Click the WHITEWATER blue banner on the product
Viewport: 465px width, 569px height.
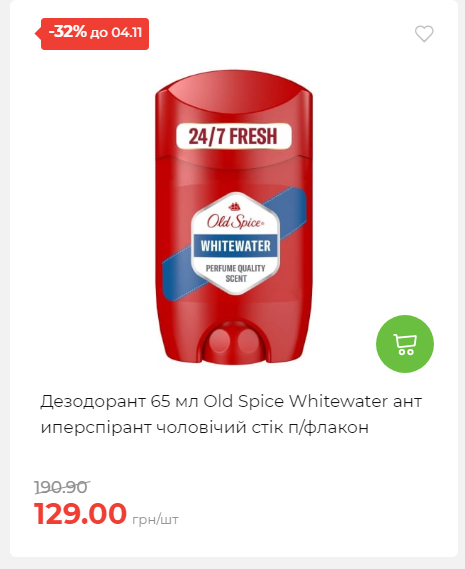coord(236,246)
